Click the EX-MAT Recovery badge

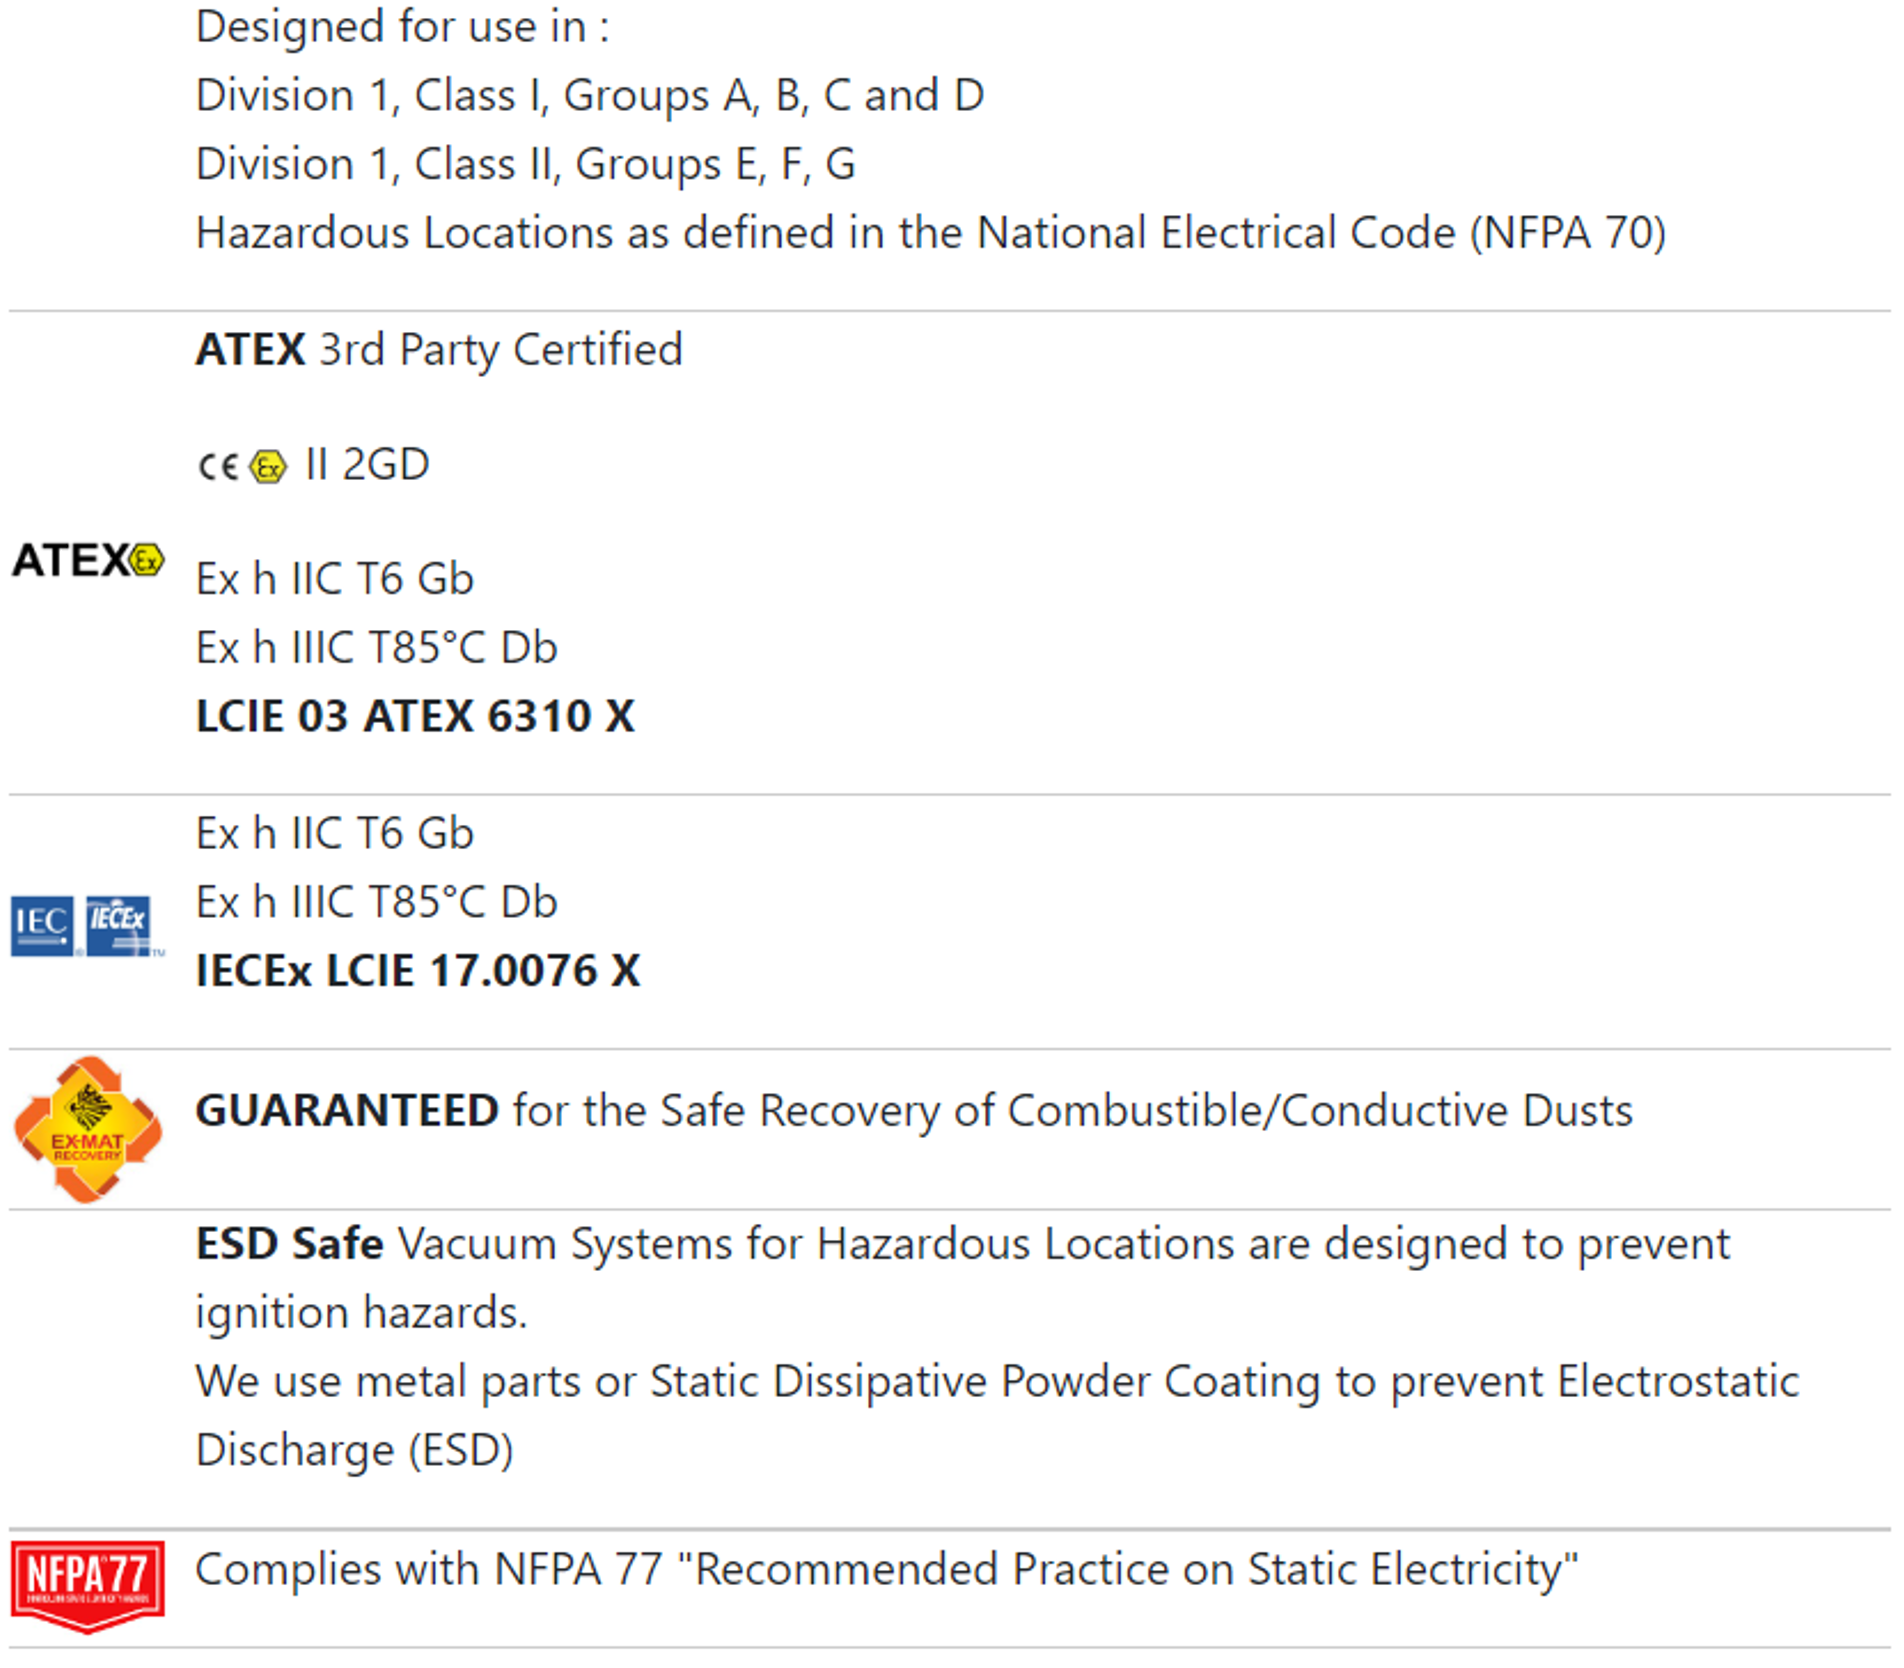[88, 1129]
